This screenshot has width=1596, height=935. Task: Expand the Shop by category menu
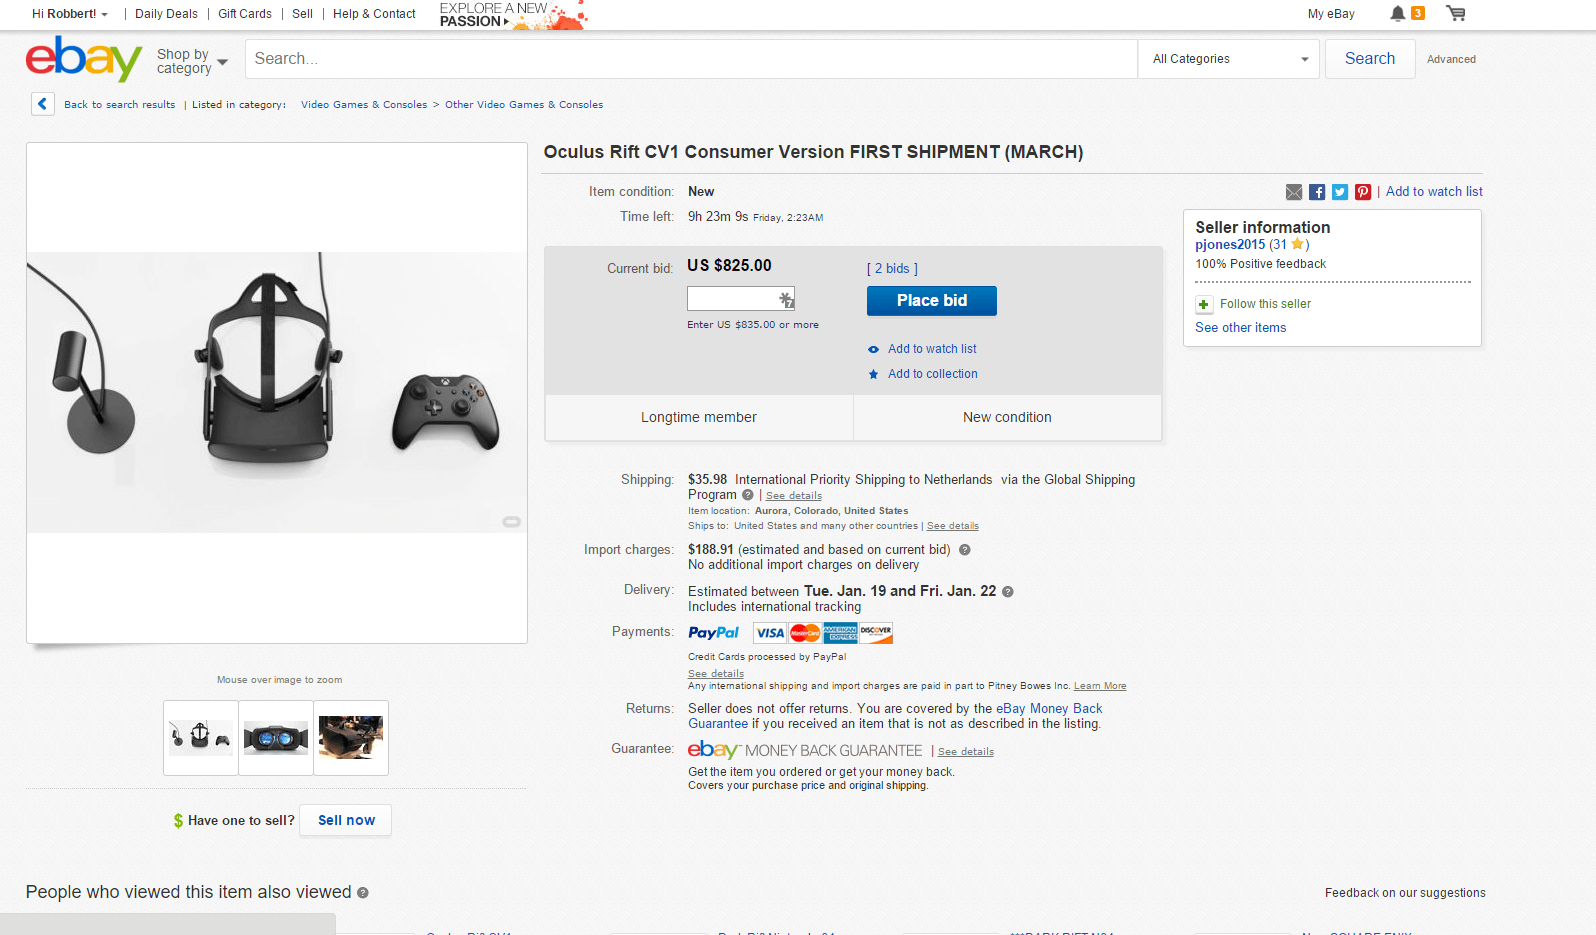(x=192, y=61)
